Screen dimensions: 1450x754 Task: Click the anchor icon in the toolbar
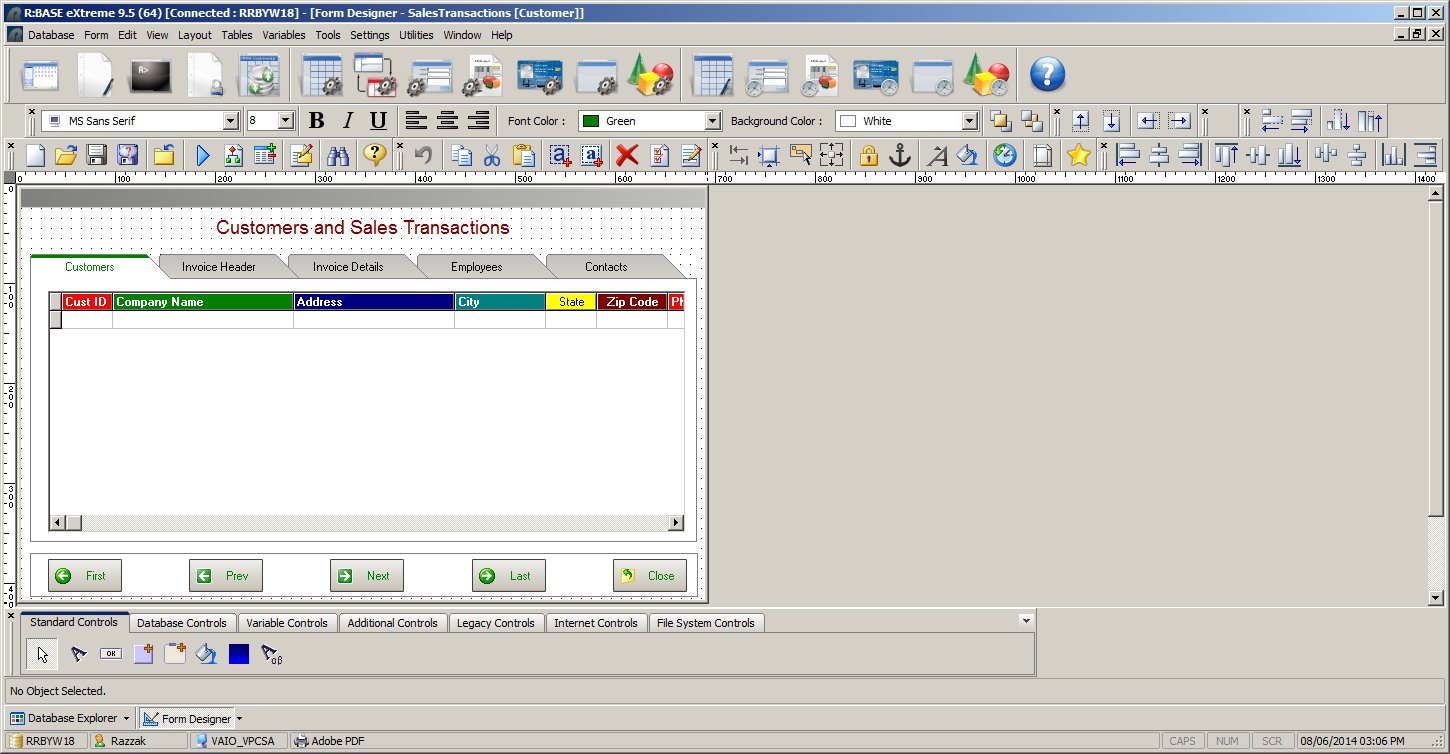click(x=900, y=155)
